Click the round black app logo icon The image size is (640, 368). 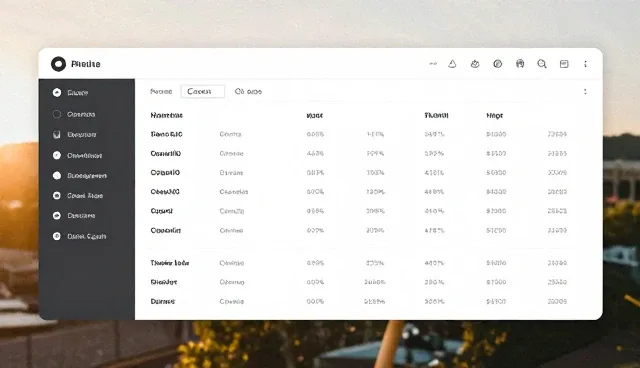[58, 64]
